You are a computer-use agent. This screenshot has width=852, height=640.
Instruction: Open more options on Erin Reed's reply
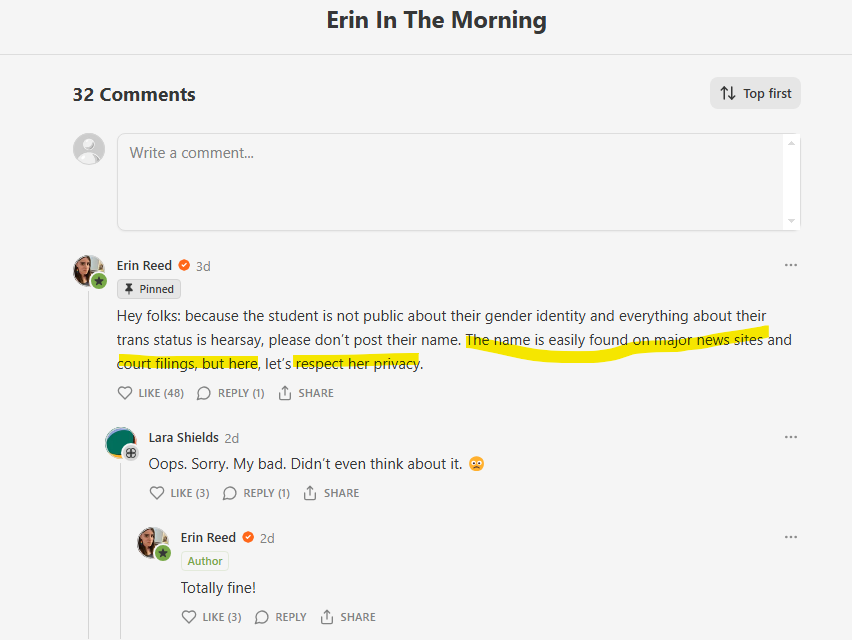coord(791,537)
